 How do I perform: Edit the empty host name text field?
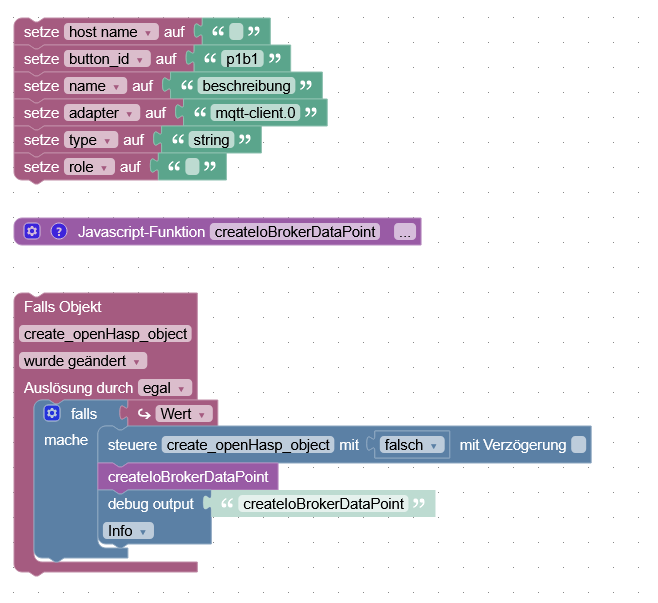(x=236, y=32)
